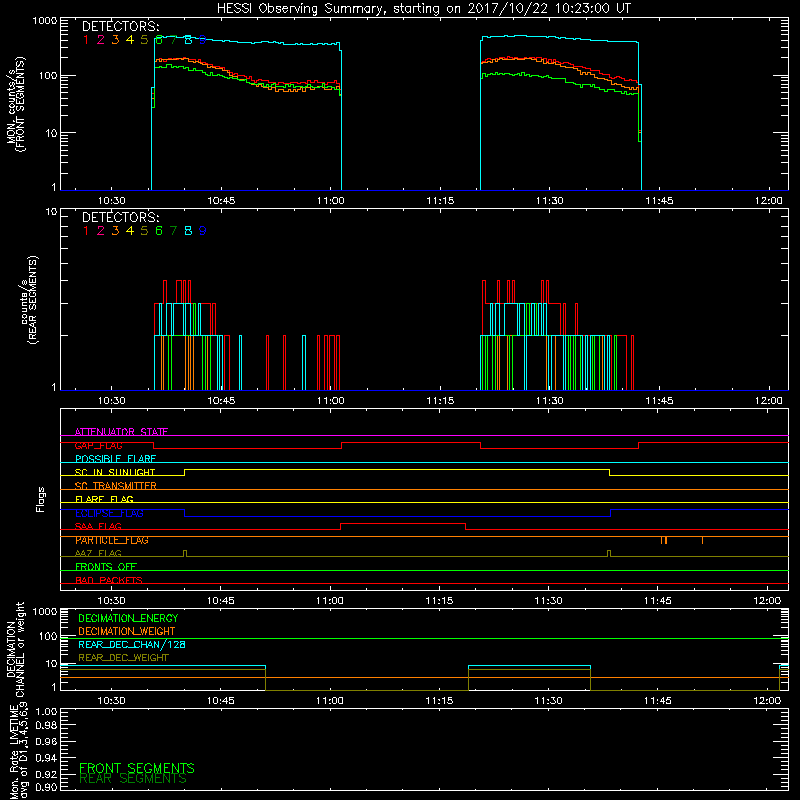Select the GAP_FLAG label
Viewport: 800px width, 800px height.
98,445
